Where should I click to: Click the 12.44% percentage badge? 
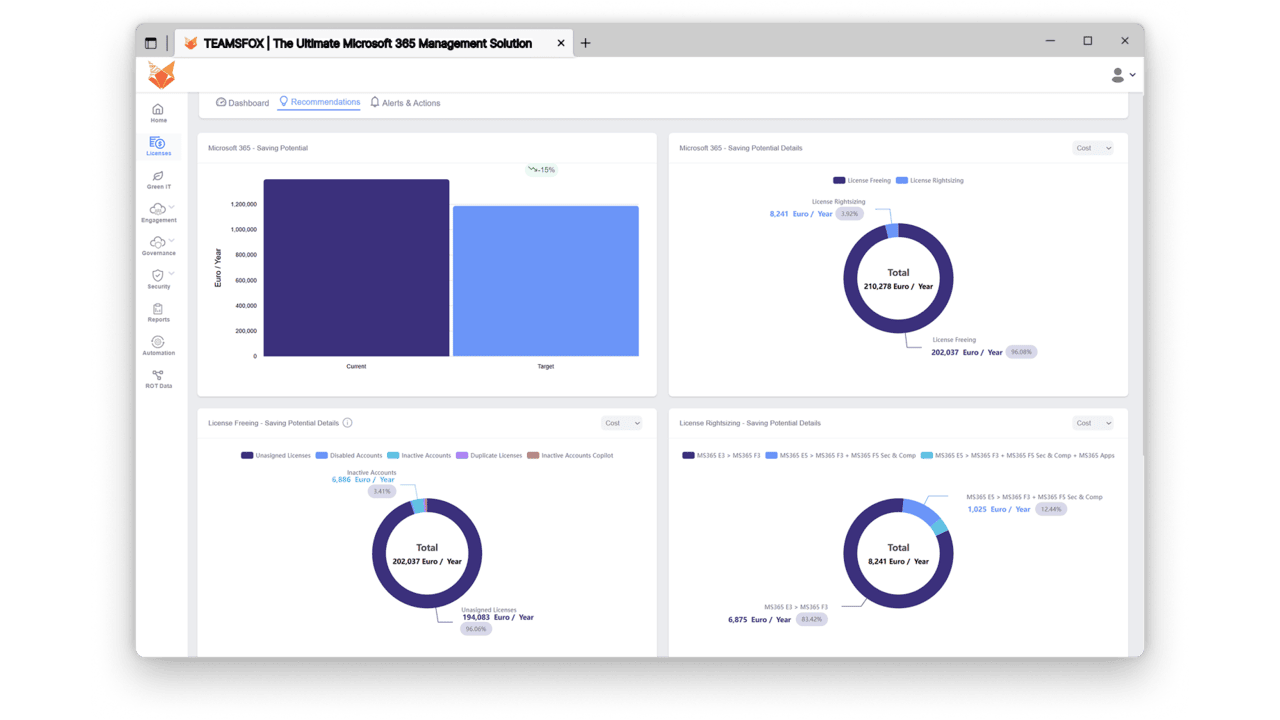coord(1051,509)
